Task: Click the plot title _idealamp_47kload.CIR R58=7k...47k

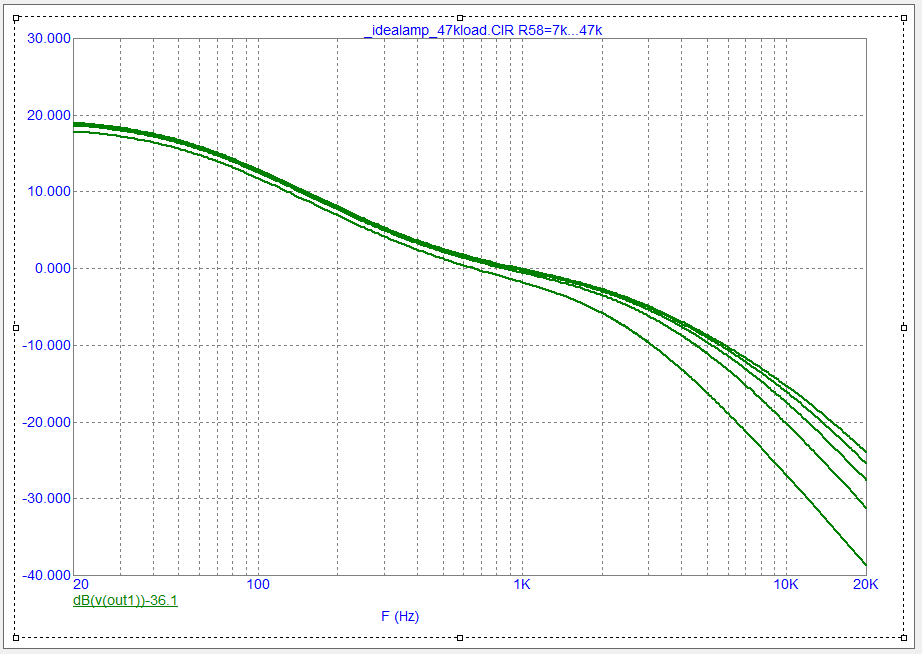Action: coord(483,31)
